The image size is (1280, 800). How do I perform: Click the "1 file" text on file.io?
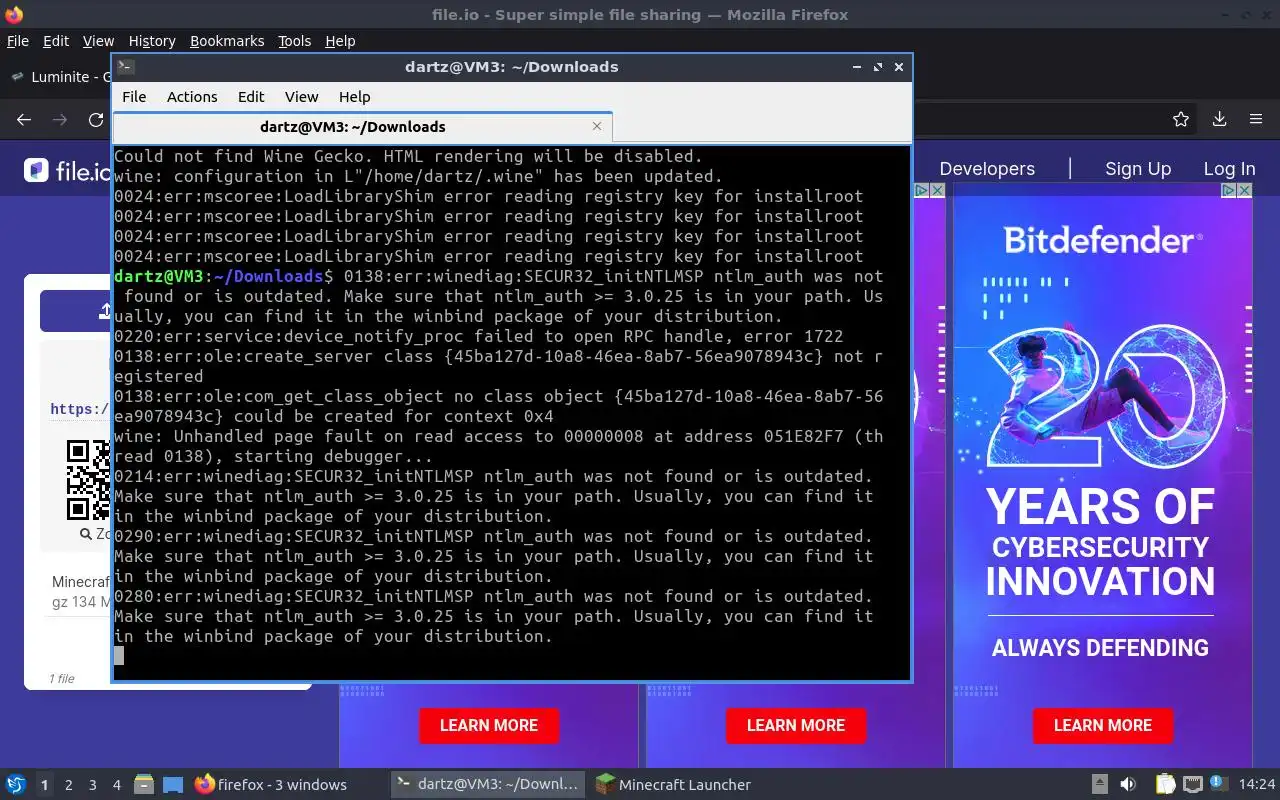tap(62, 679)
